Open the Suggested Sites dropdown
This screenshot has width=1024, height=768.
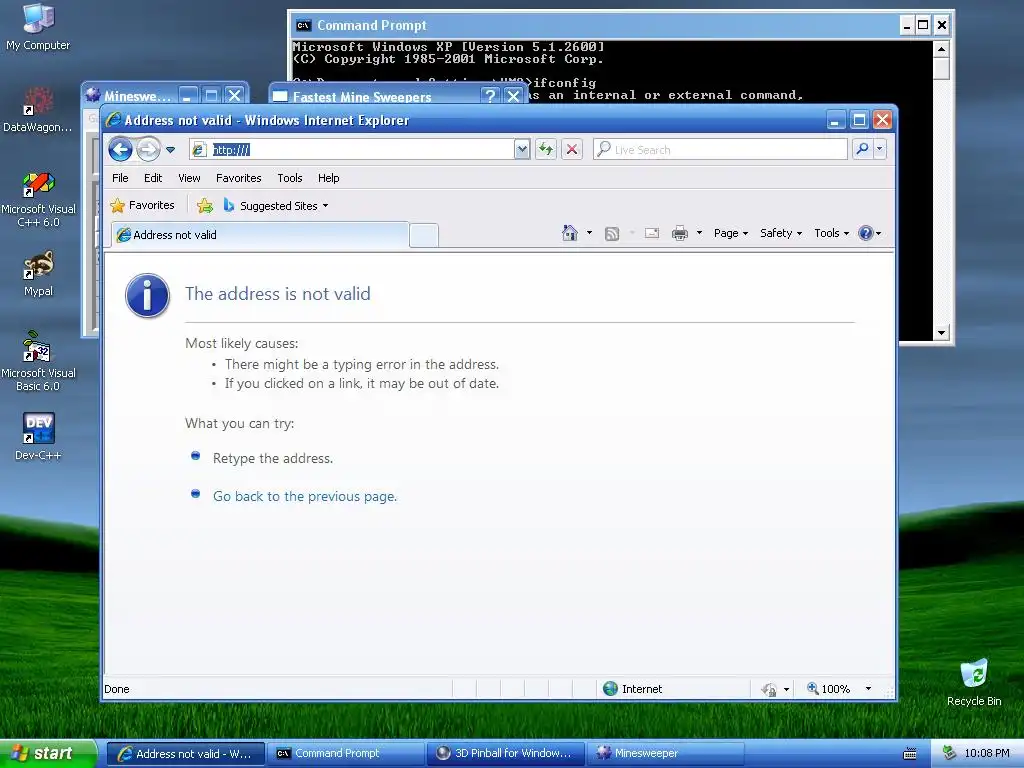(276, 206)
